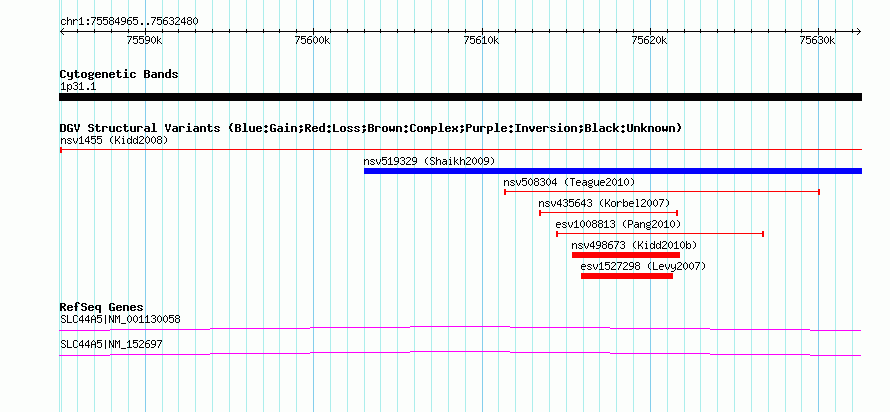The height and width of the screenshot is (412, 890).
Task: Click the DGV Structural Variants track title
Action: (x=371, y=128)
